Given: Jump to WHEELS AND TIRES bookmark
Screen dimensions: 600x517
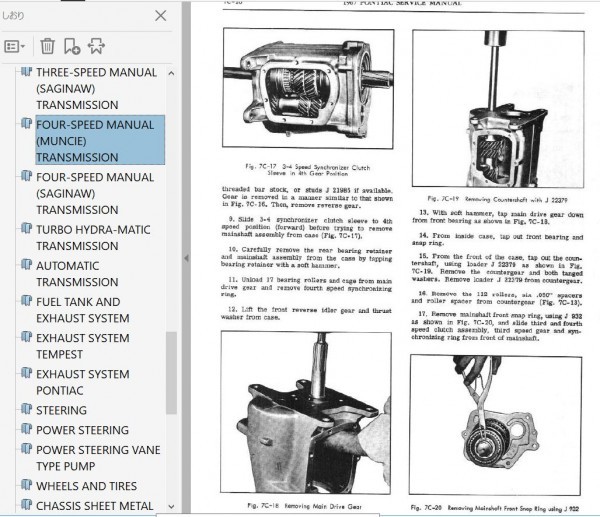Looking at the screenshot, I should click(x=86, y=486).
